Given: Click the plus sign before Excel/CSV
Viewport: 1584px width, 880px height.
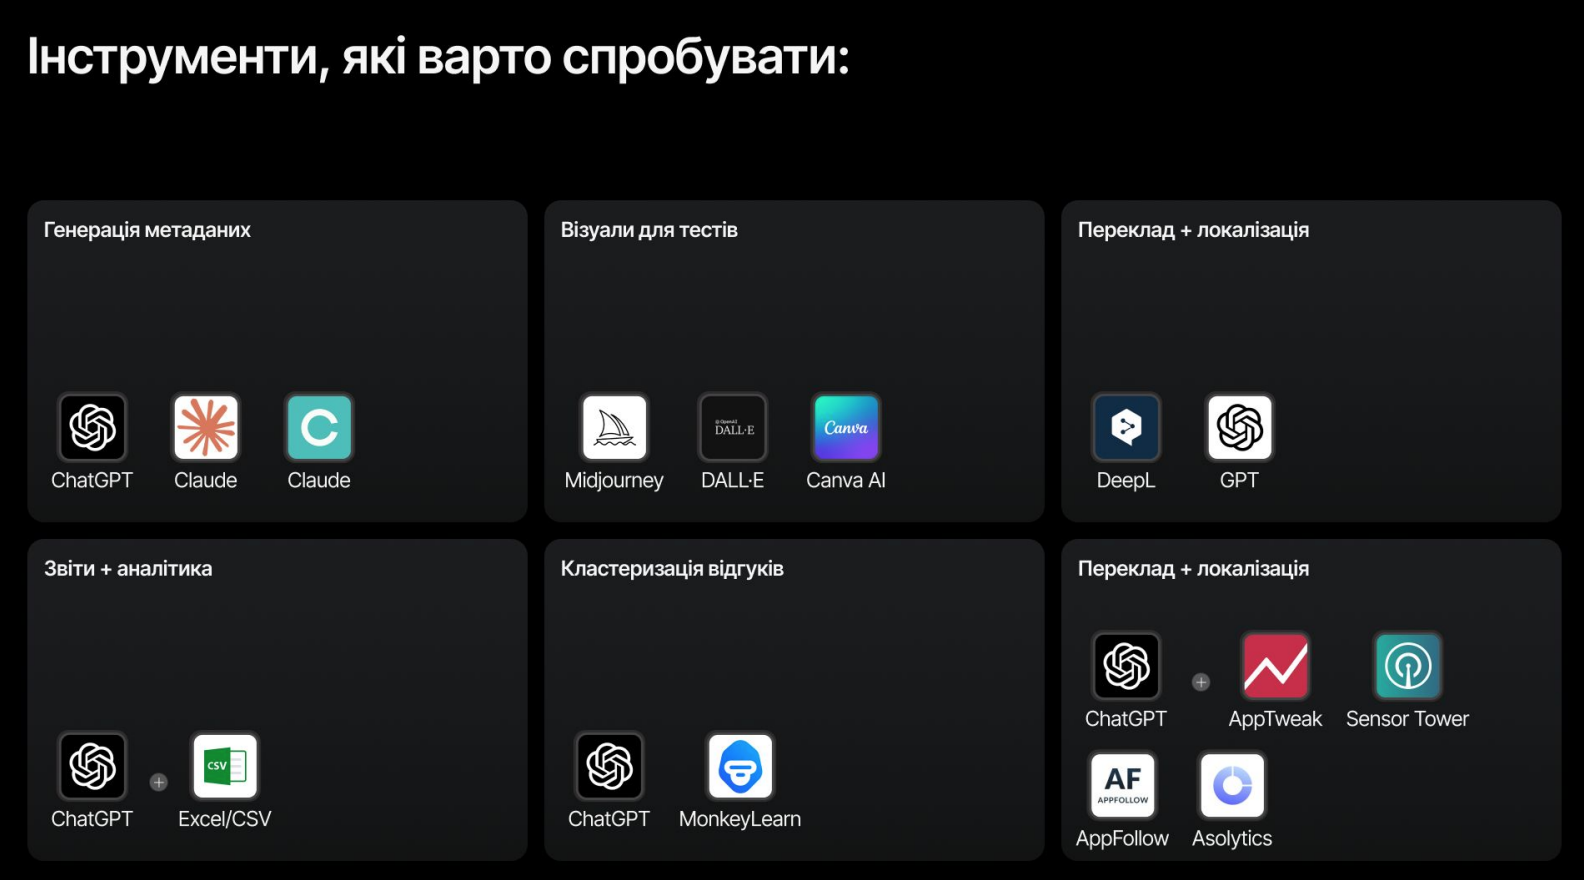Looking at the screenshot, I should coord(159,782).
